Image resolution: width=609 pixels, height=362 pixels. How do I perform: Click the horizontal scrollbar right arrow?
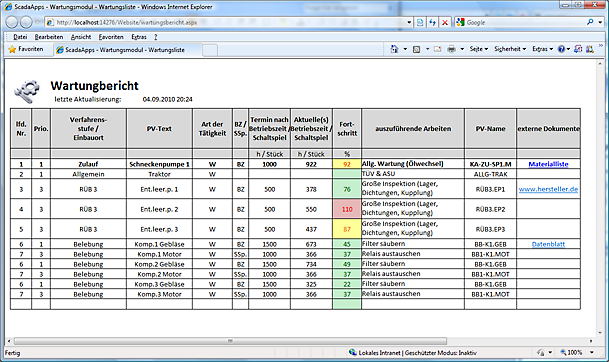(x=591, y=341)
